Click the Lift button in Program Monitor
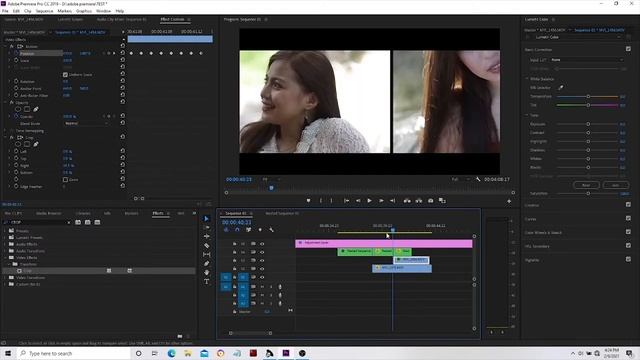Viewport: 640px width, 360px height. coord(407,200)
